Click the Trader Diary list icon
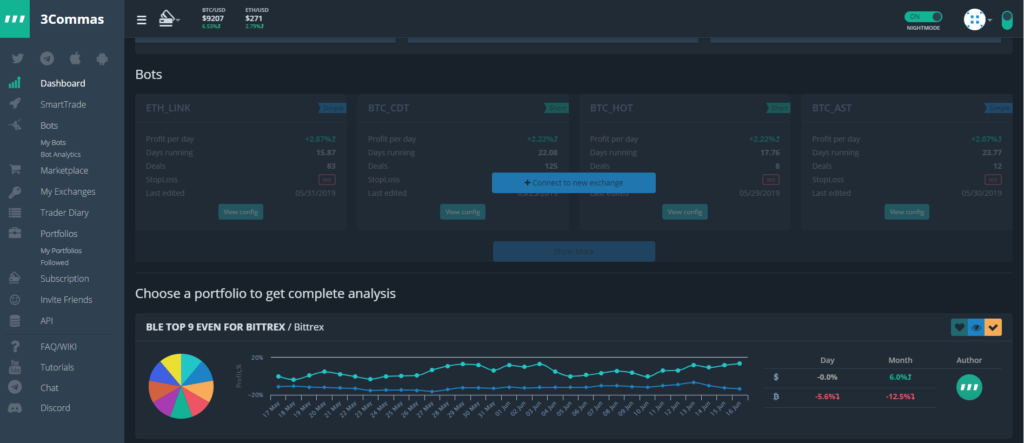The height and width of the screenshot is (443, 1024). coord(14,212)
